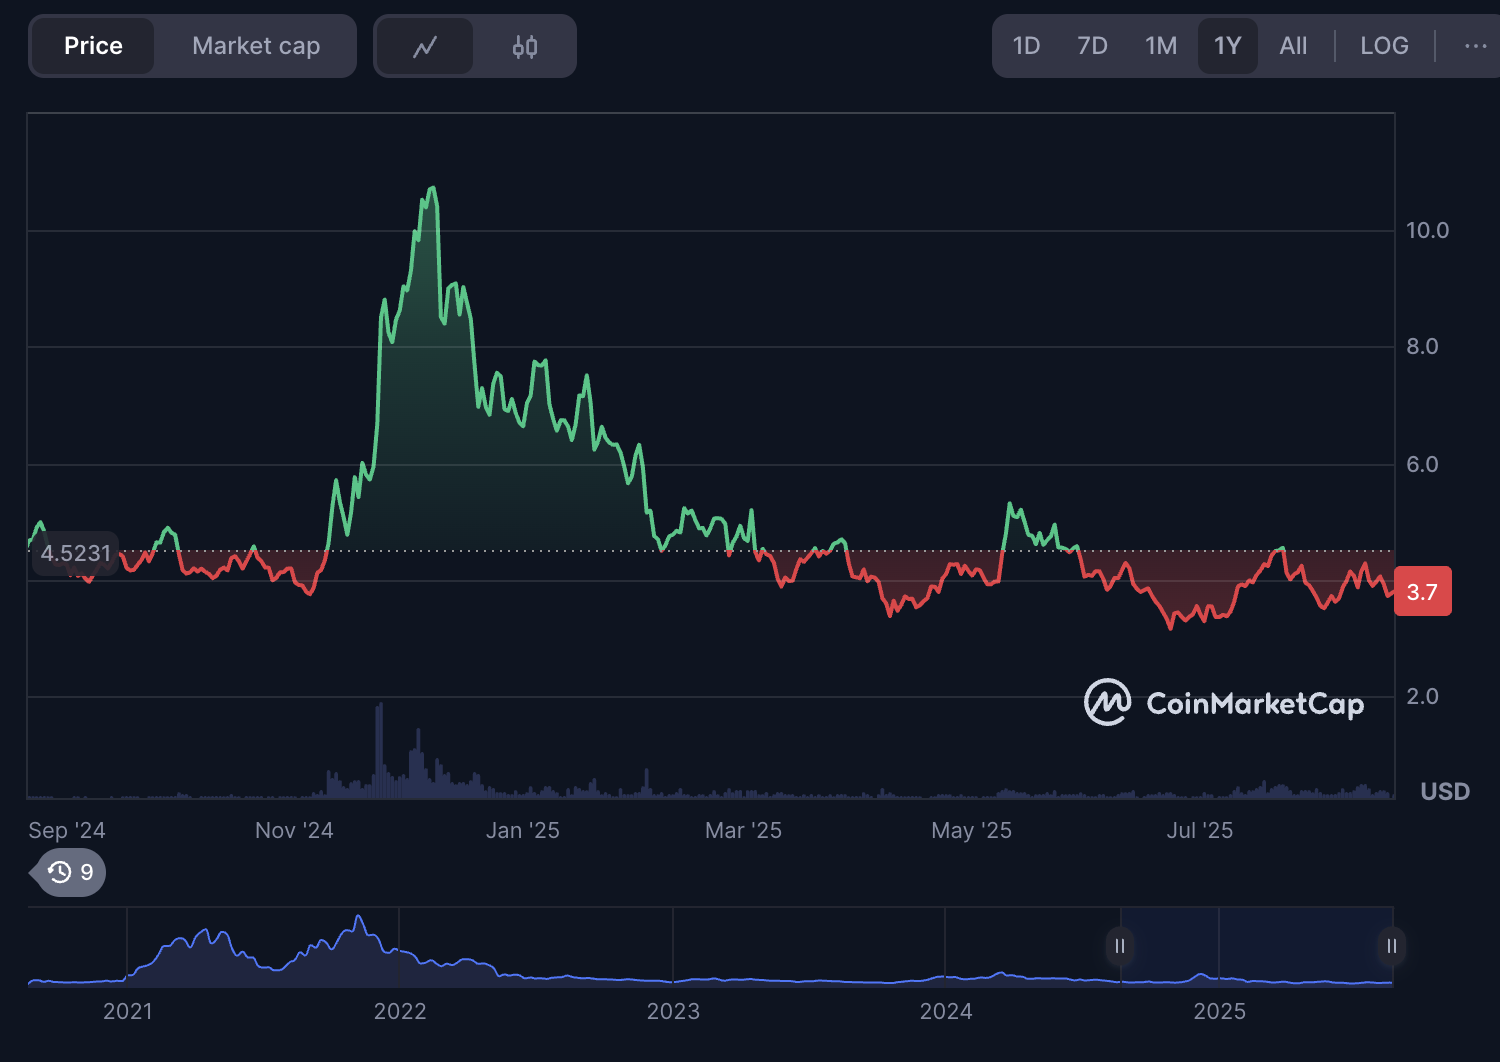This screenshot has height=1062, width=1500.
Task: Click the tallest volume bar in November
Action: [x=379, y=750]
